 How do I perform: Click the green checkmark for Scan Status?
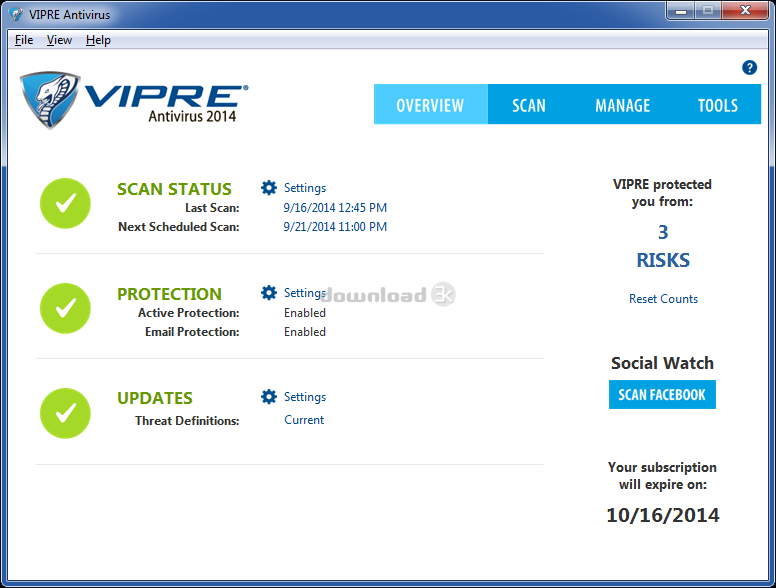click(65, 203)
